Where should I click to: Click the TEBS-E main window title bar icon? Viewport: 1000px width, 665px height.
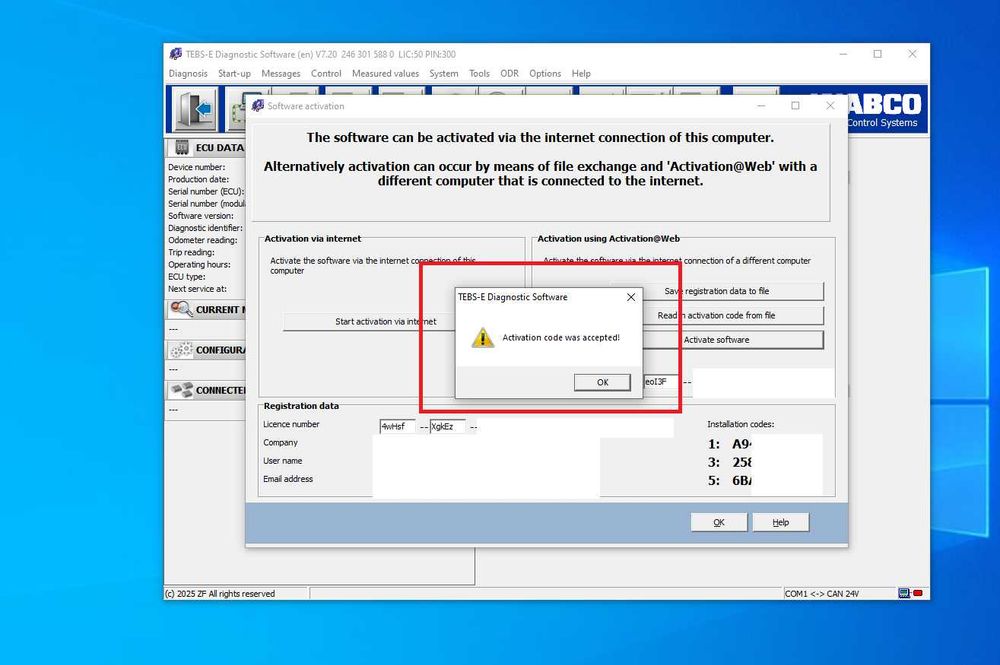(x=175, y=54)
